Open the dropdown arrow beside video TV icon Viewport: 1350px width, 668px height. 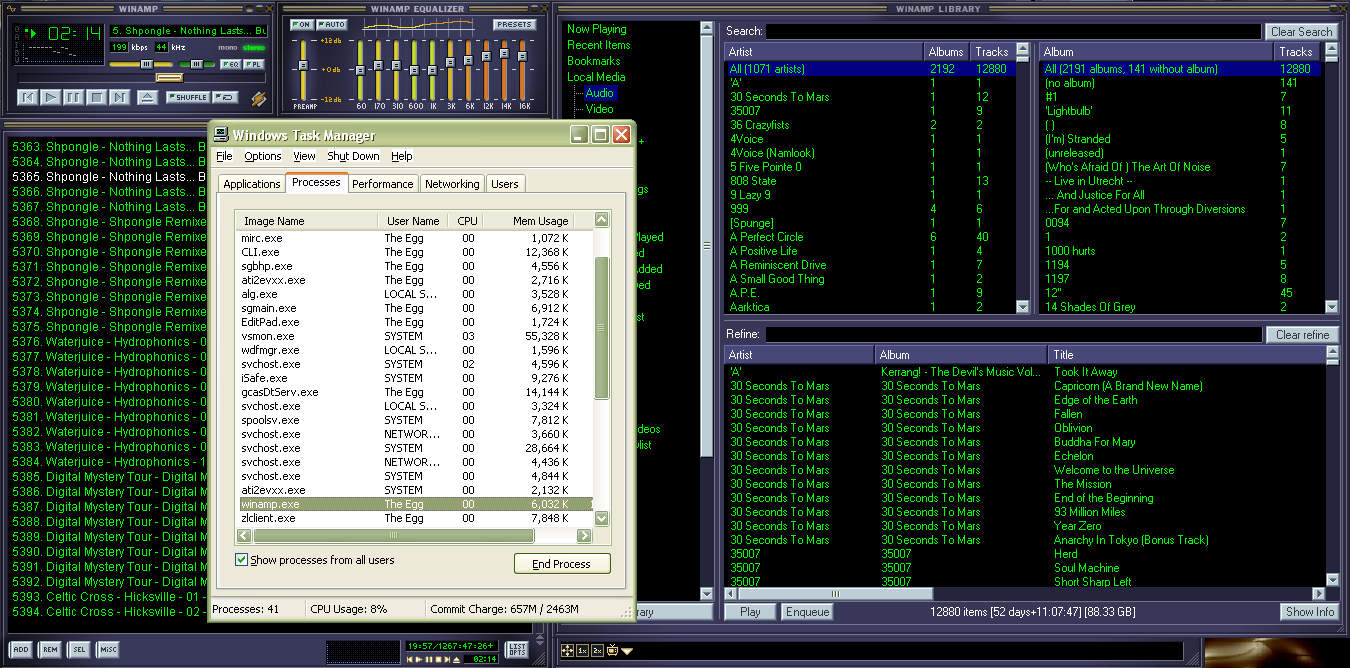[x=628, y=651]
